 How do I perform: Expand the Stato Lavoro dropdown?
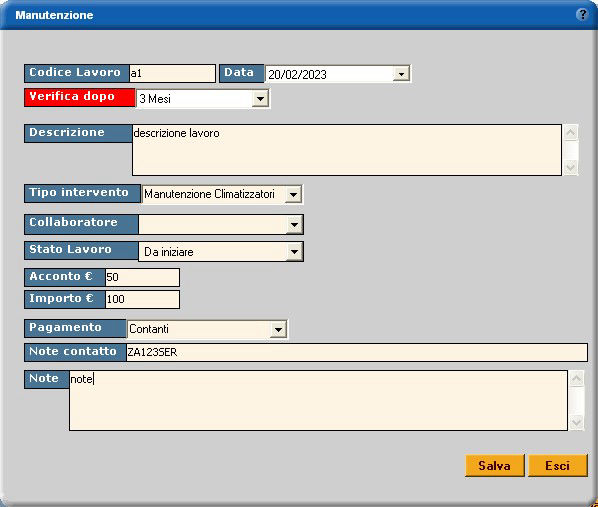(294, 252)
